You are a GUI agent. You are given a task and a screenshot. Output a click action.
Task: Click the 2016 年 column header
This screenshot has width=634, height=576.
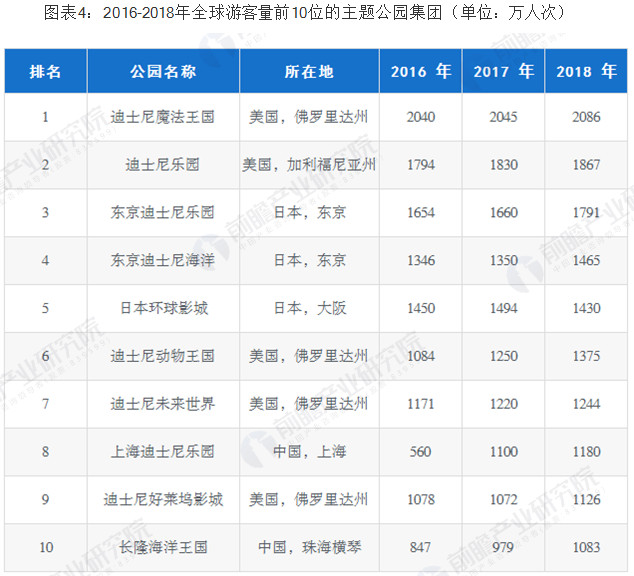pos(421,72)
